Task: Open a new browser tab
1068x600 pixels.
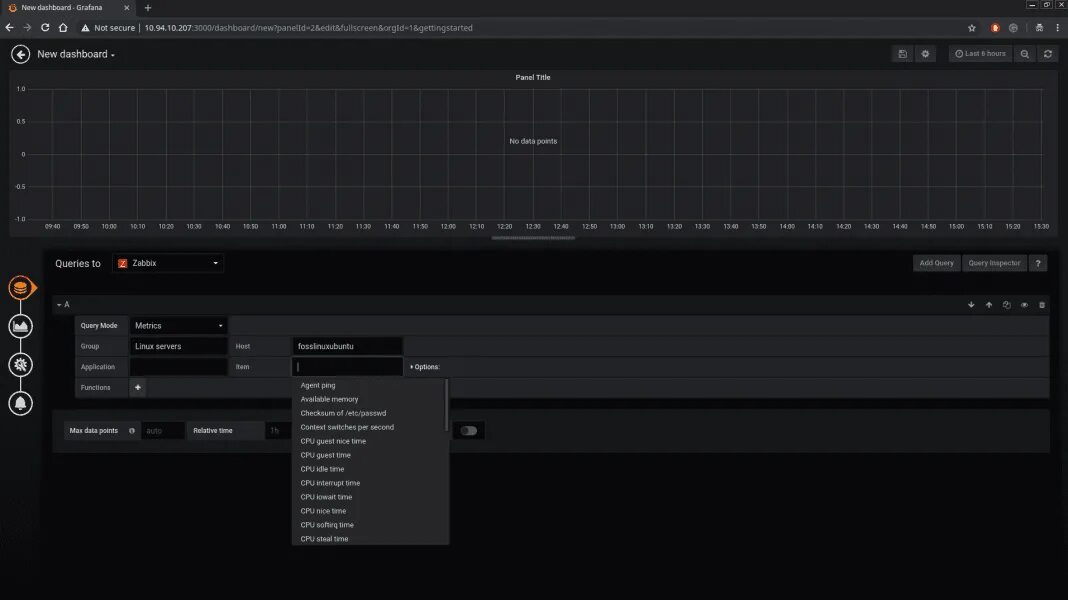Action: (148, 8)
